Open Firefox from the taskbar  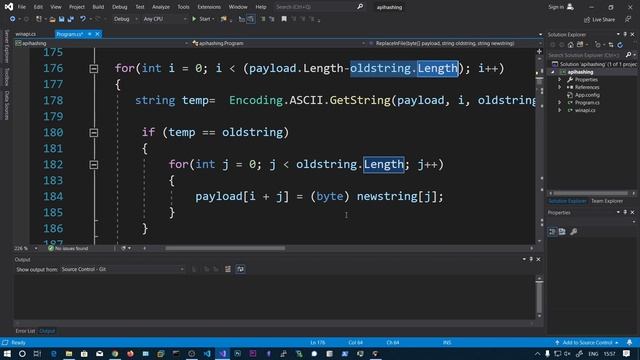point(130,353)
